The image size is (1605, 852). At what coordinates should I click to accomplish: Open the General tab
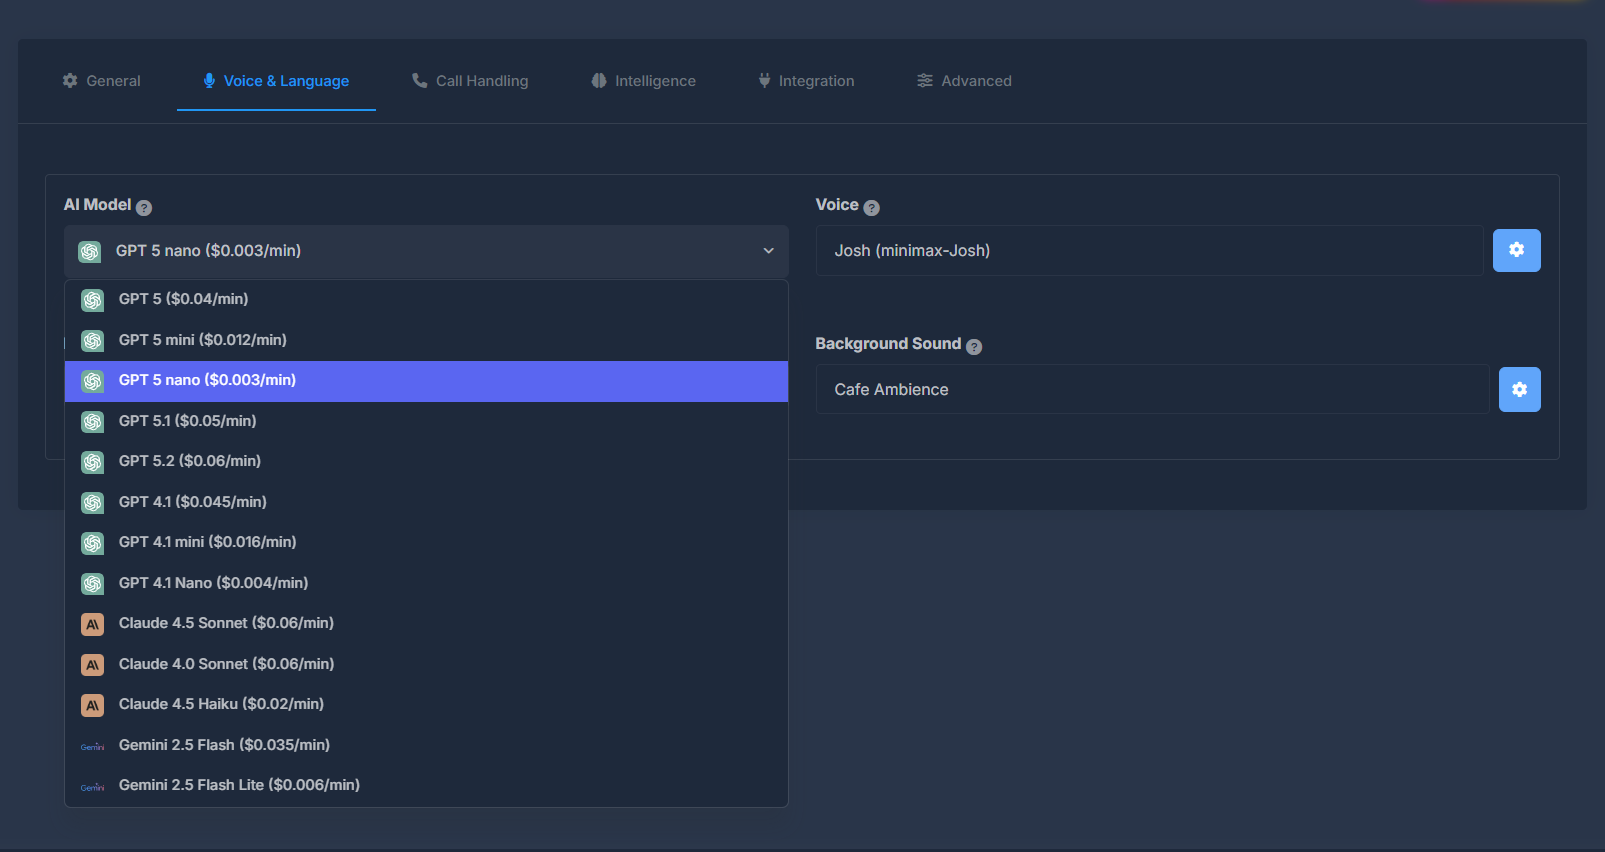(101, 81)
